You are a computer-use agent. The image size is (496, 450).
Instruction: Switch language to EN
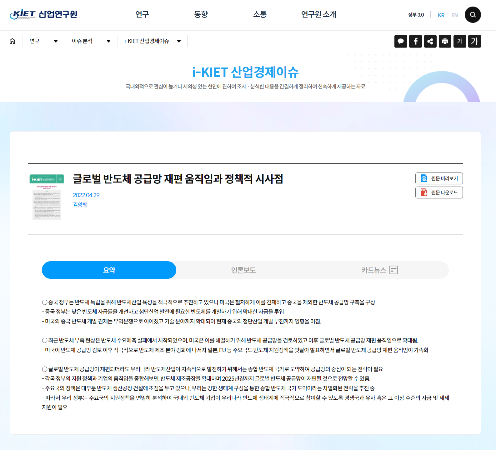tap(455, 15)
